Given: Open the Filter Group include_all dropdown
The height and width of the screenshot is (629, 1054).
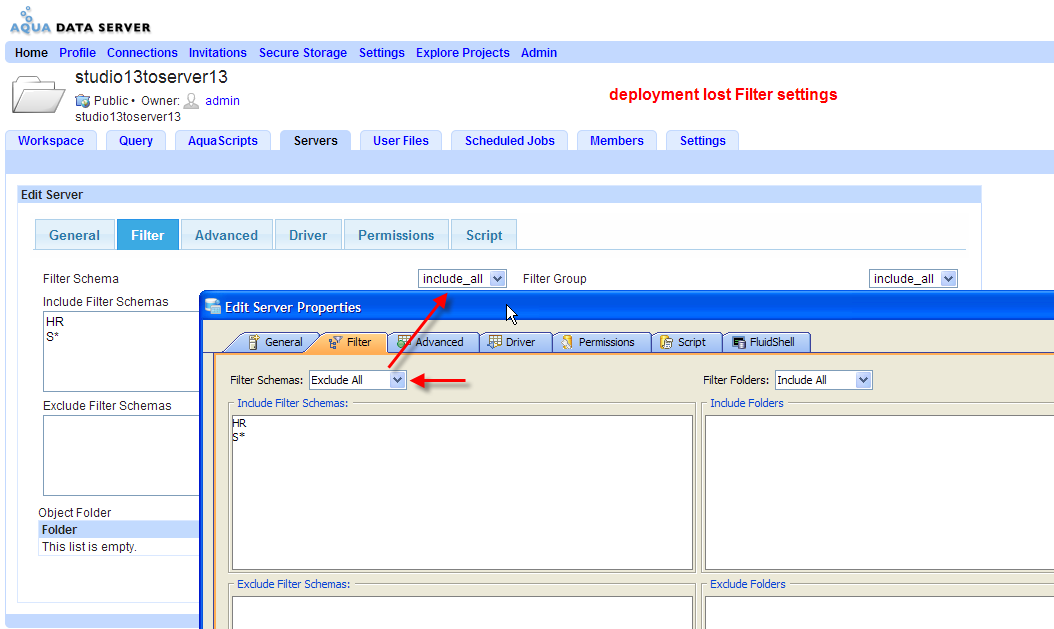Looking at the screenshot, I should pyautogui.click(x=912, y=278).
